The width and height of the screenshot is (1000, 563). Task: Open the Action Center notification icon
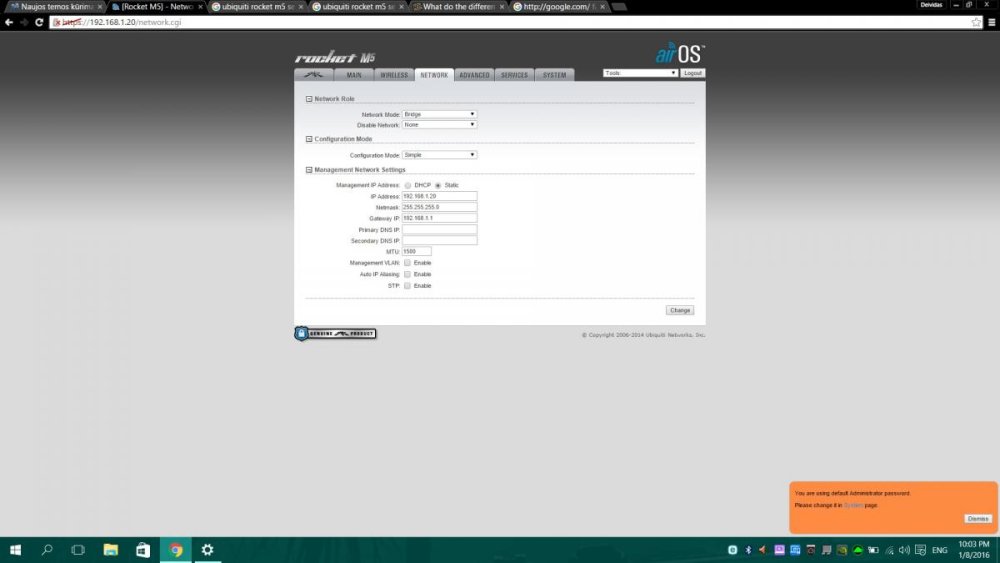coord(920,550)
